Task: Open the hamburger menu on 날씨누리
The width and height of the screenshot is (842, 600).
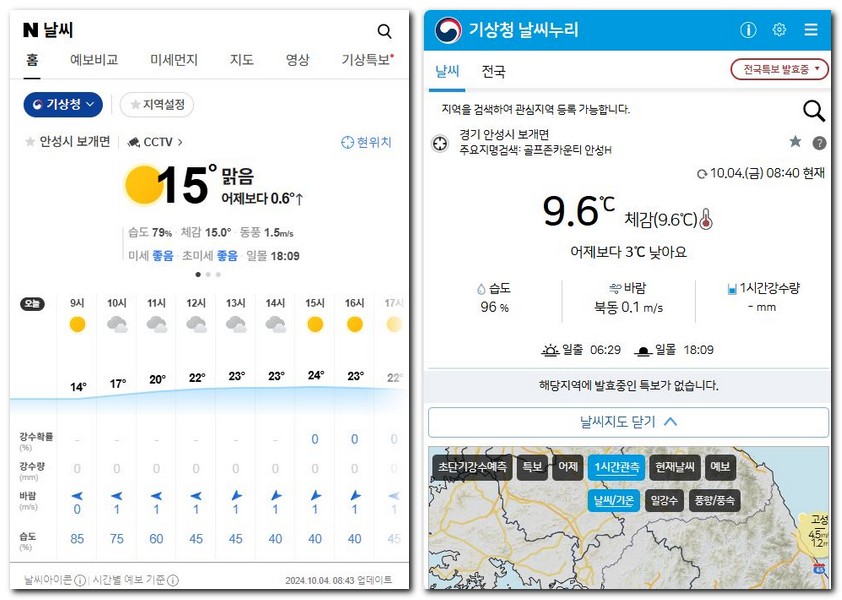Action: coord(811,30)
